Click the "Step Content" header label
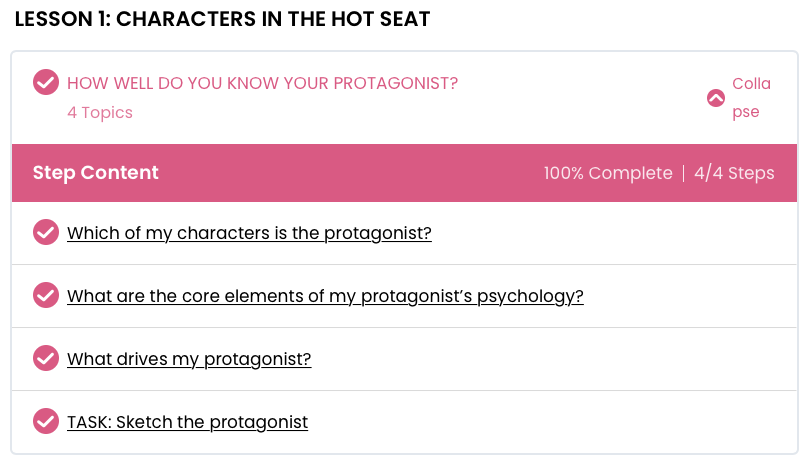This screenshot has width=810, height=466. 96,173
